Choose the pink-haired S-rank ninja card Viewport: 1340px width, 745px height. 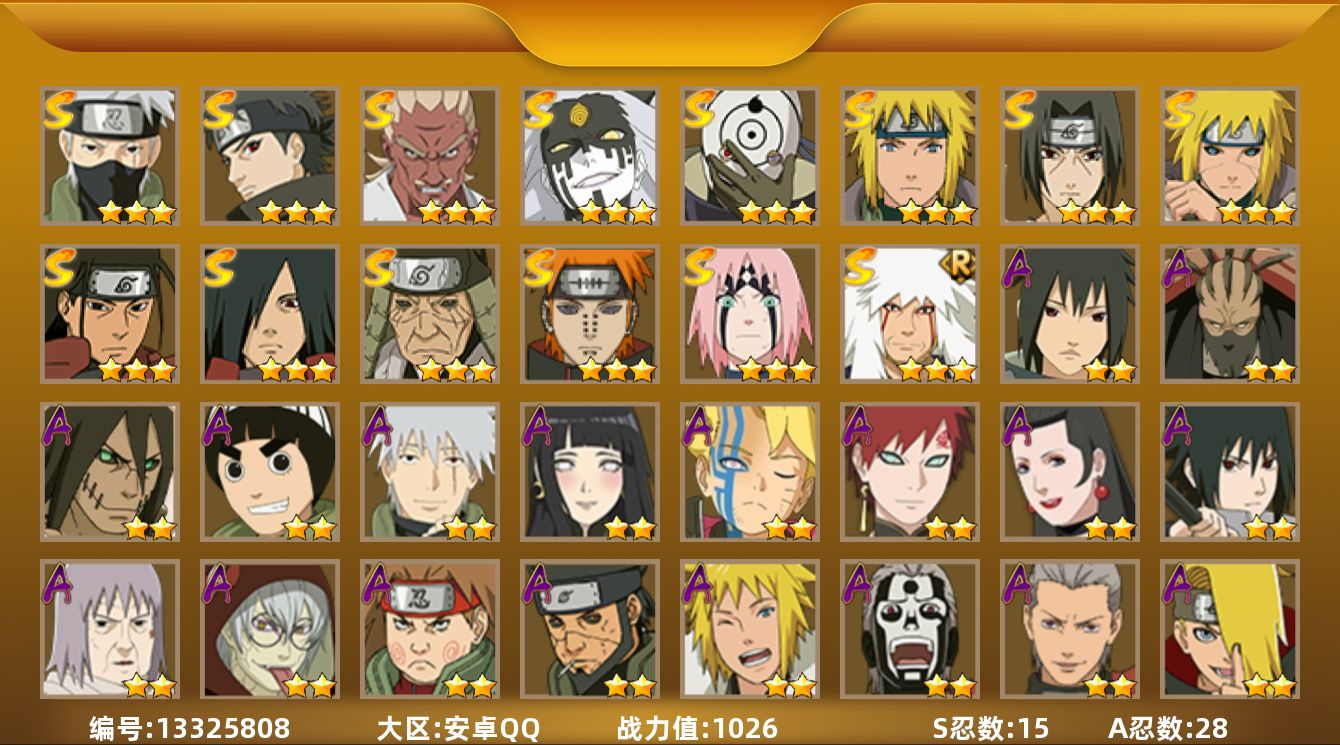click(x=749, y=313)
